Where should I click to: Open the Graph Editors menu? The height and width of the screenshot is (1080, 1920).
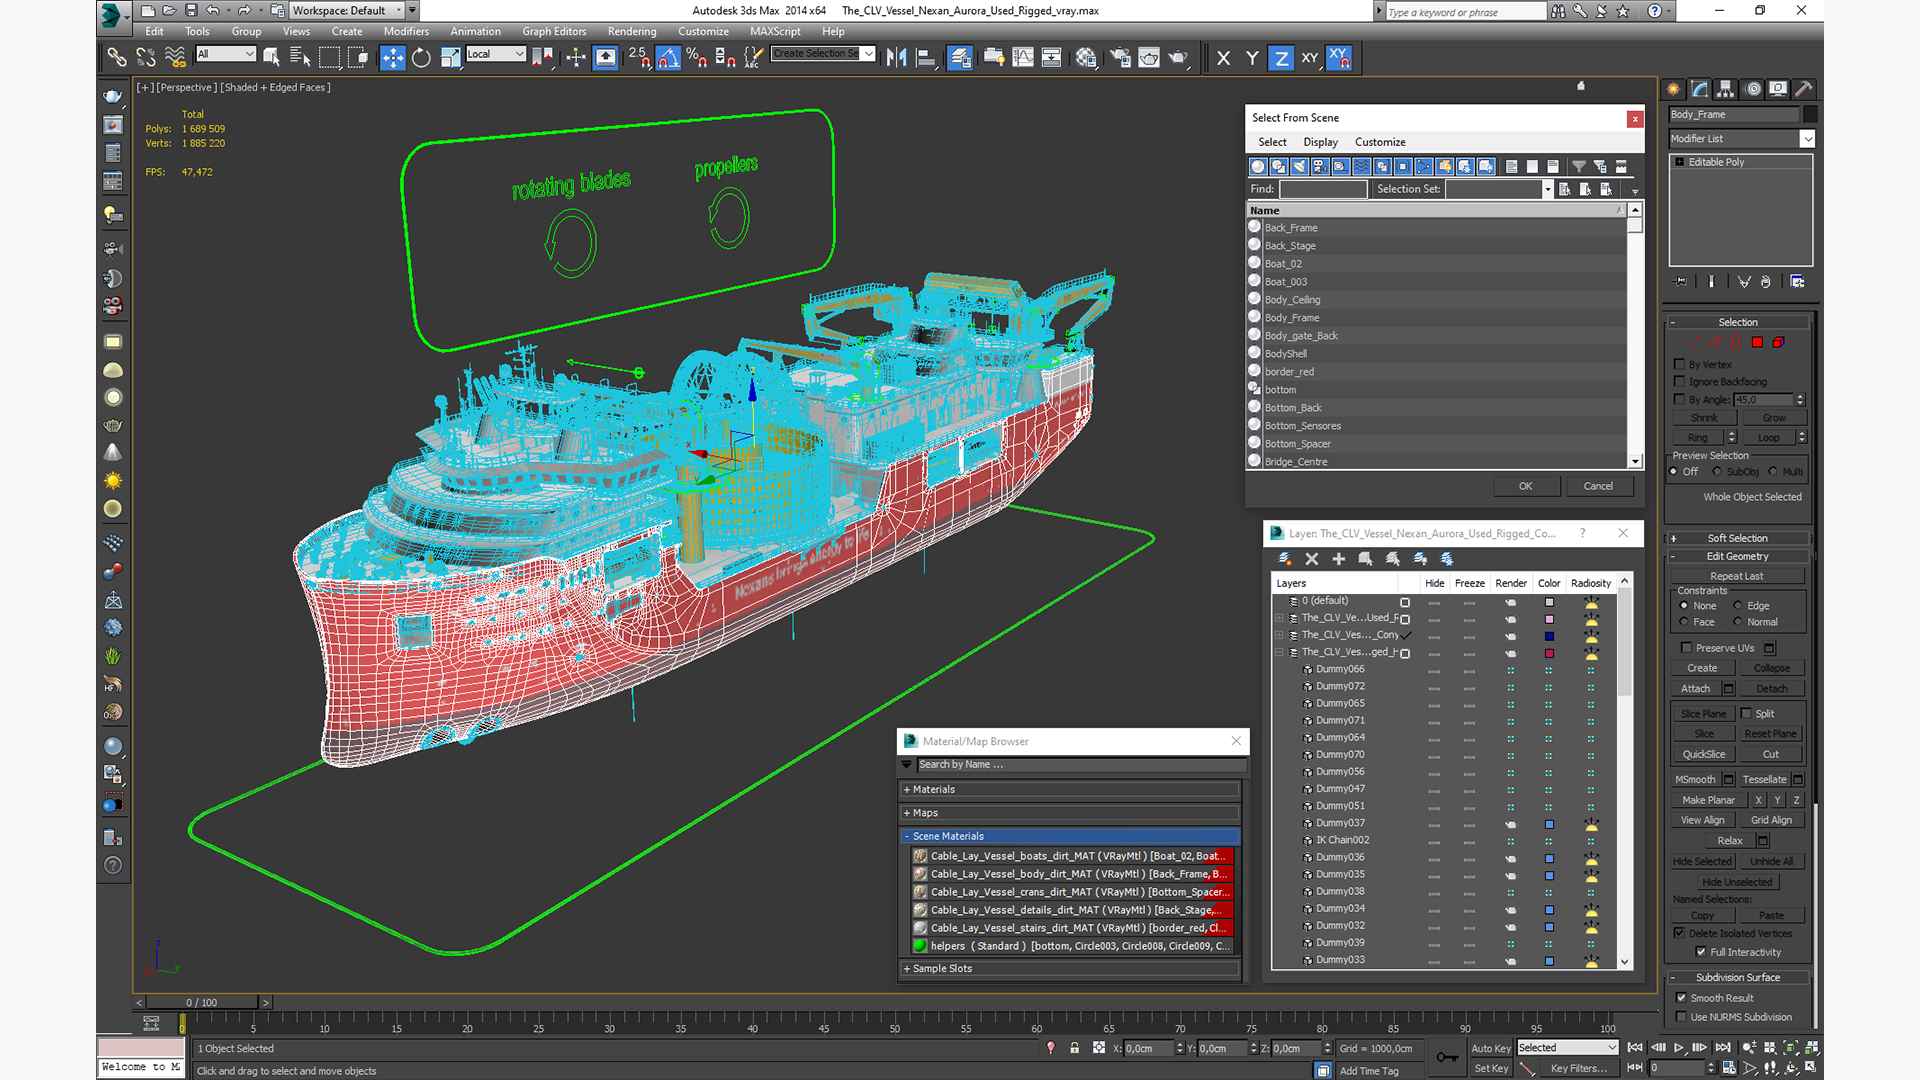pyautogui.click(x=554, y=32)
